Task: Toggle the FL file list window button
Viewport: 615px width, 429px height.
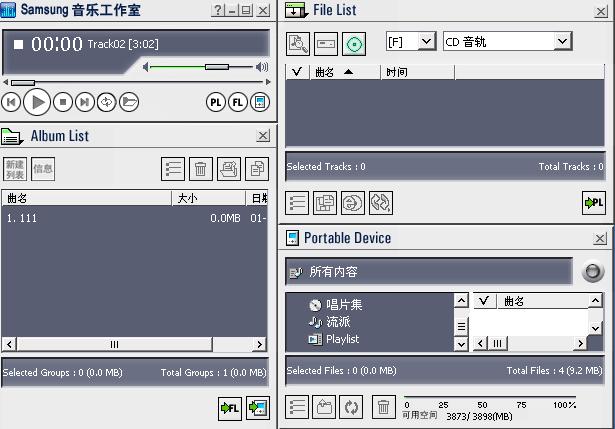Action: click(238, 102)
